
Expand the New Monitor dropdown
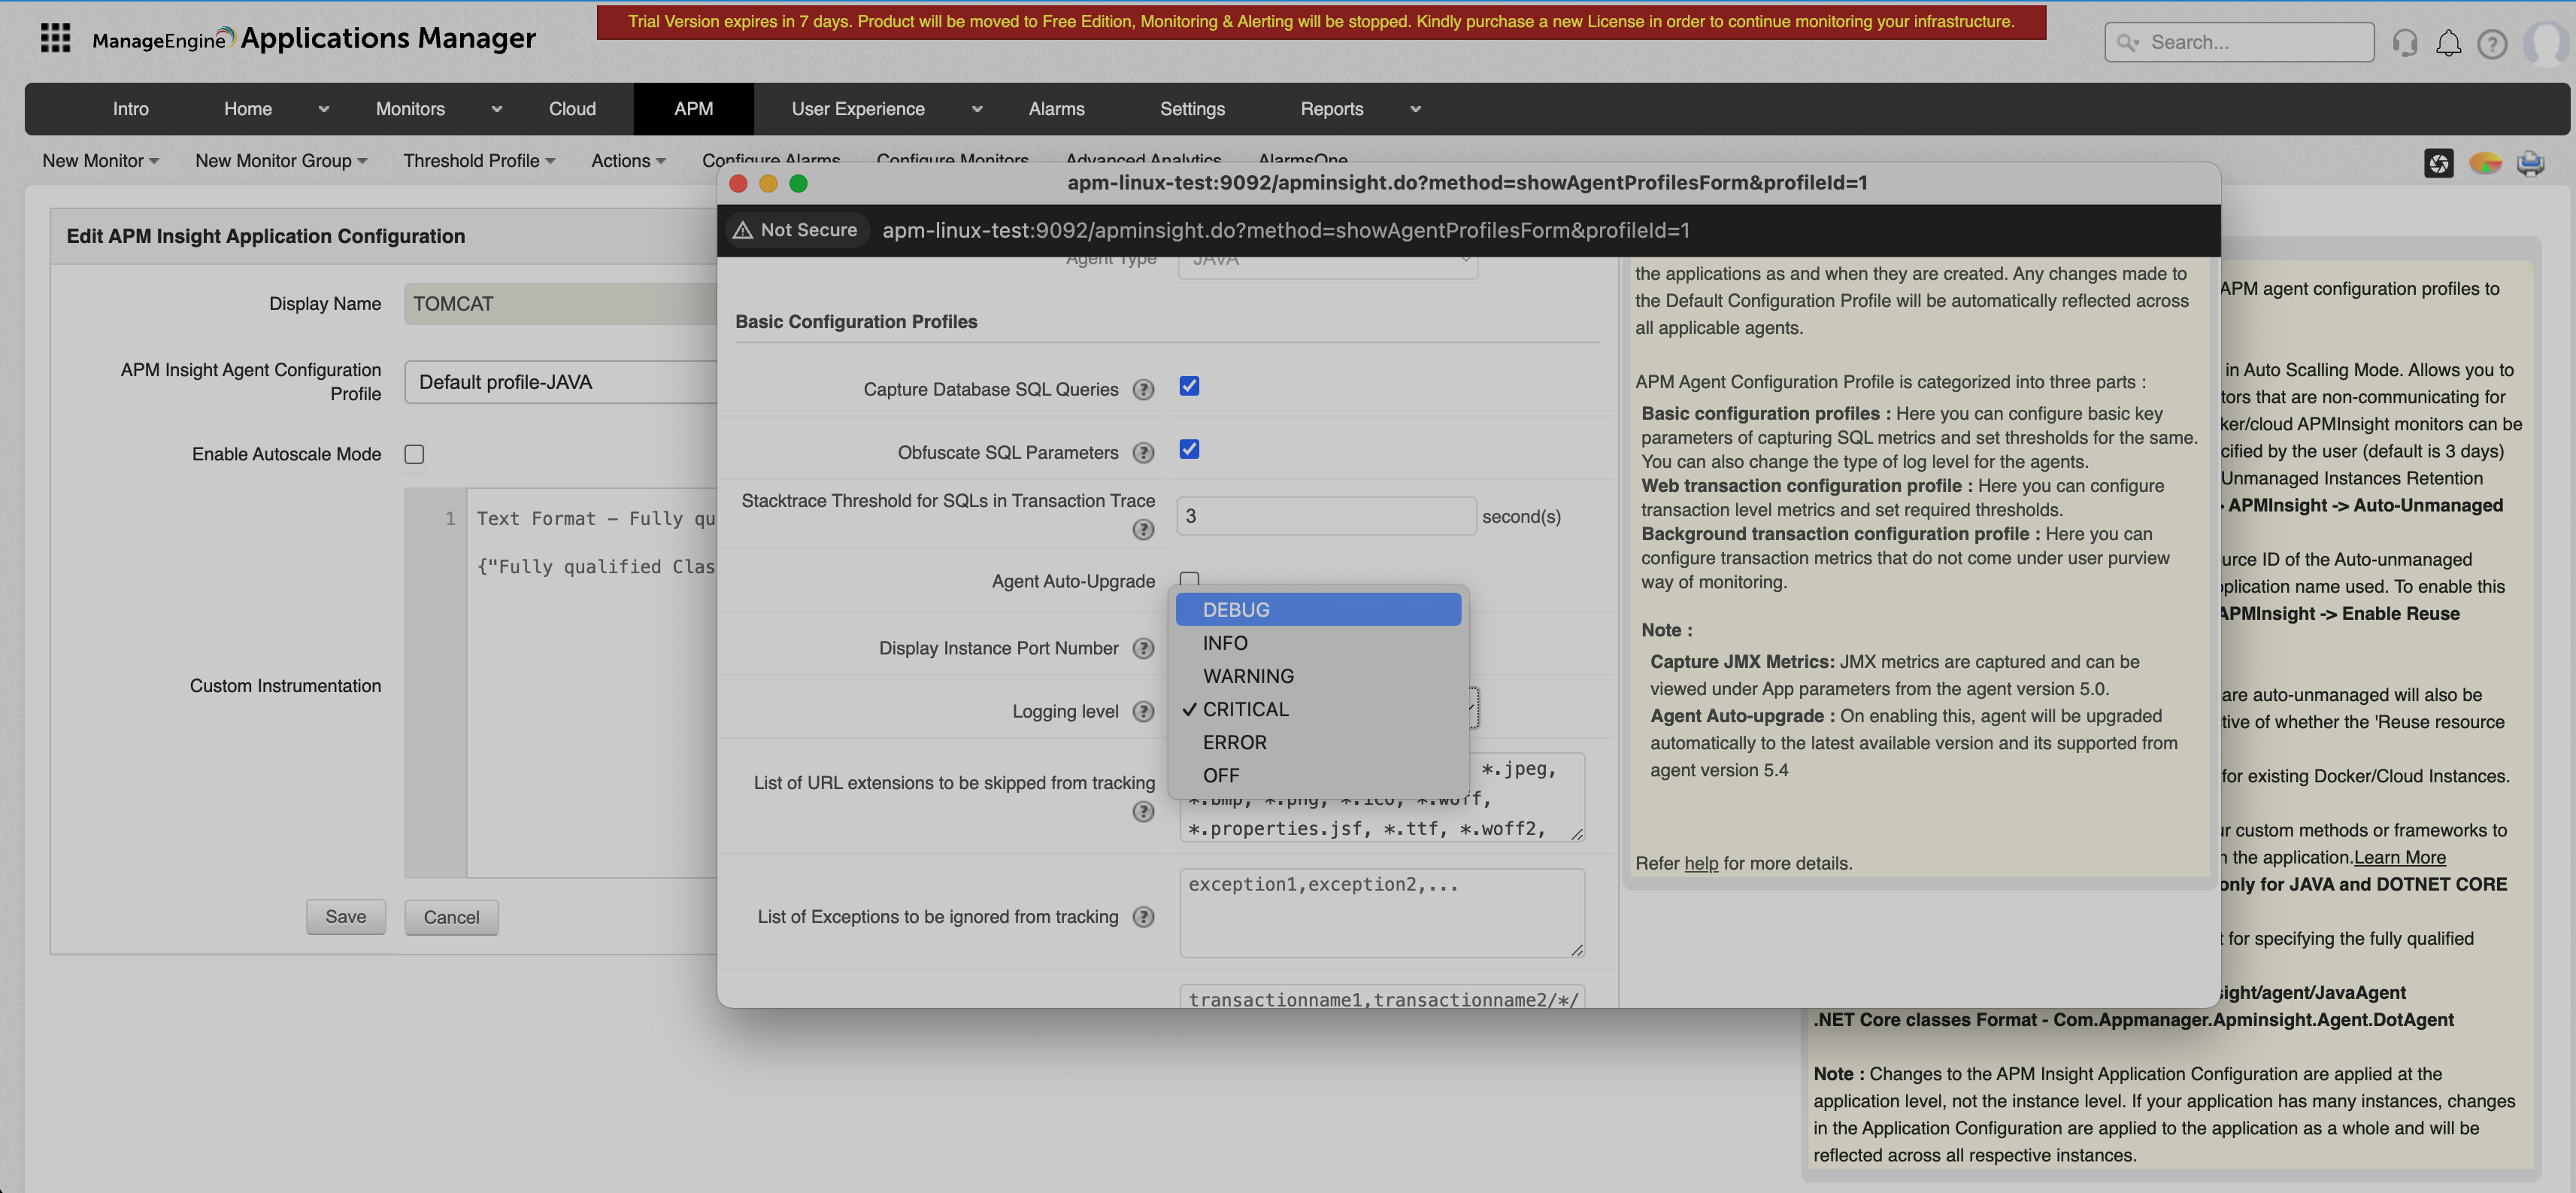(100, 161)
